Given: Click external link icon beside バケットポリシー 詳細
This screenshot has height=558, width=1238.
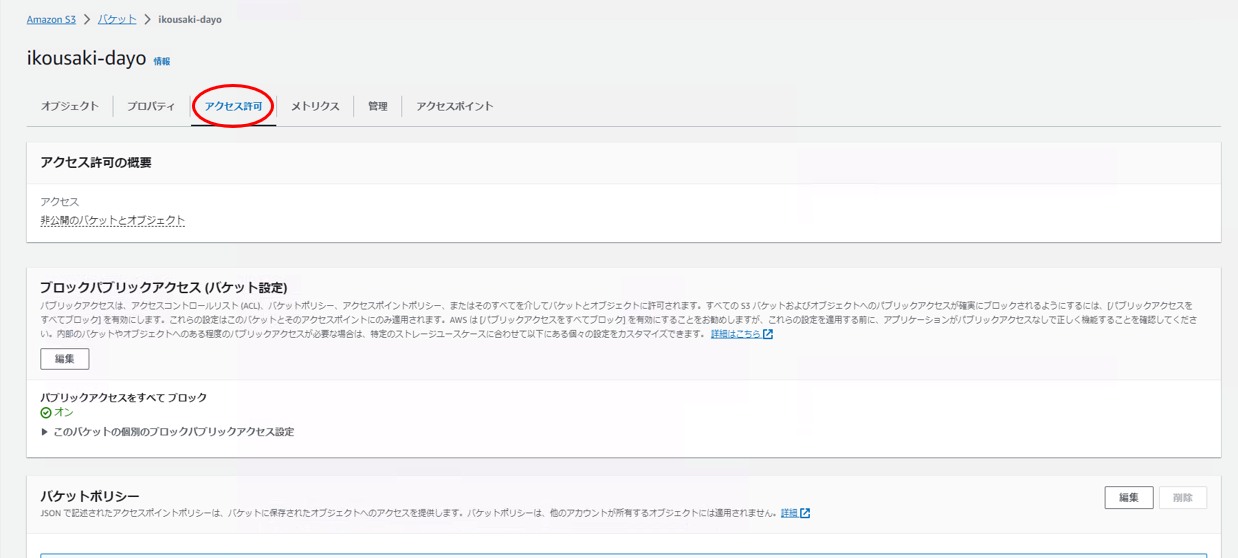Looking at the screenshot, I should (805, 513).
